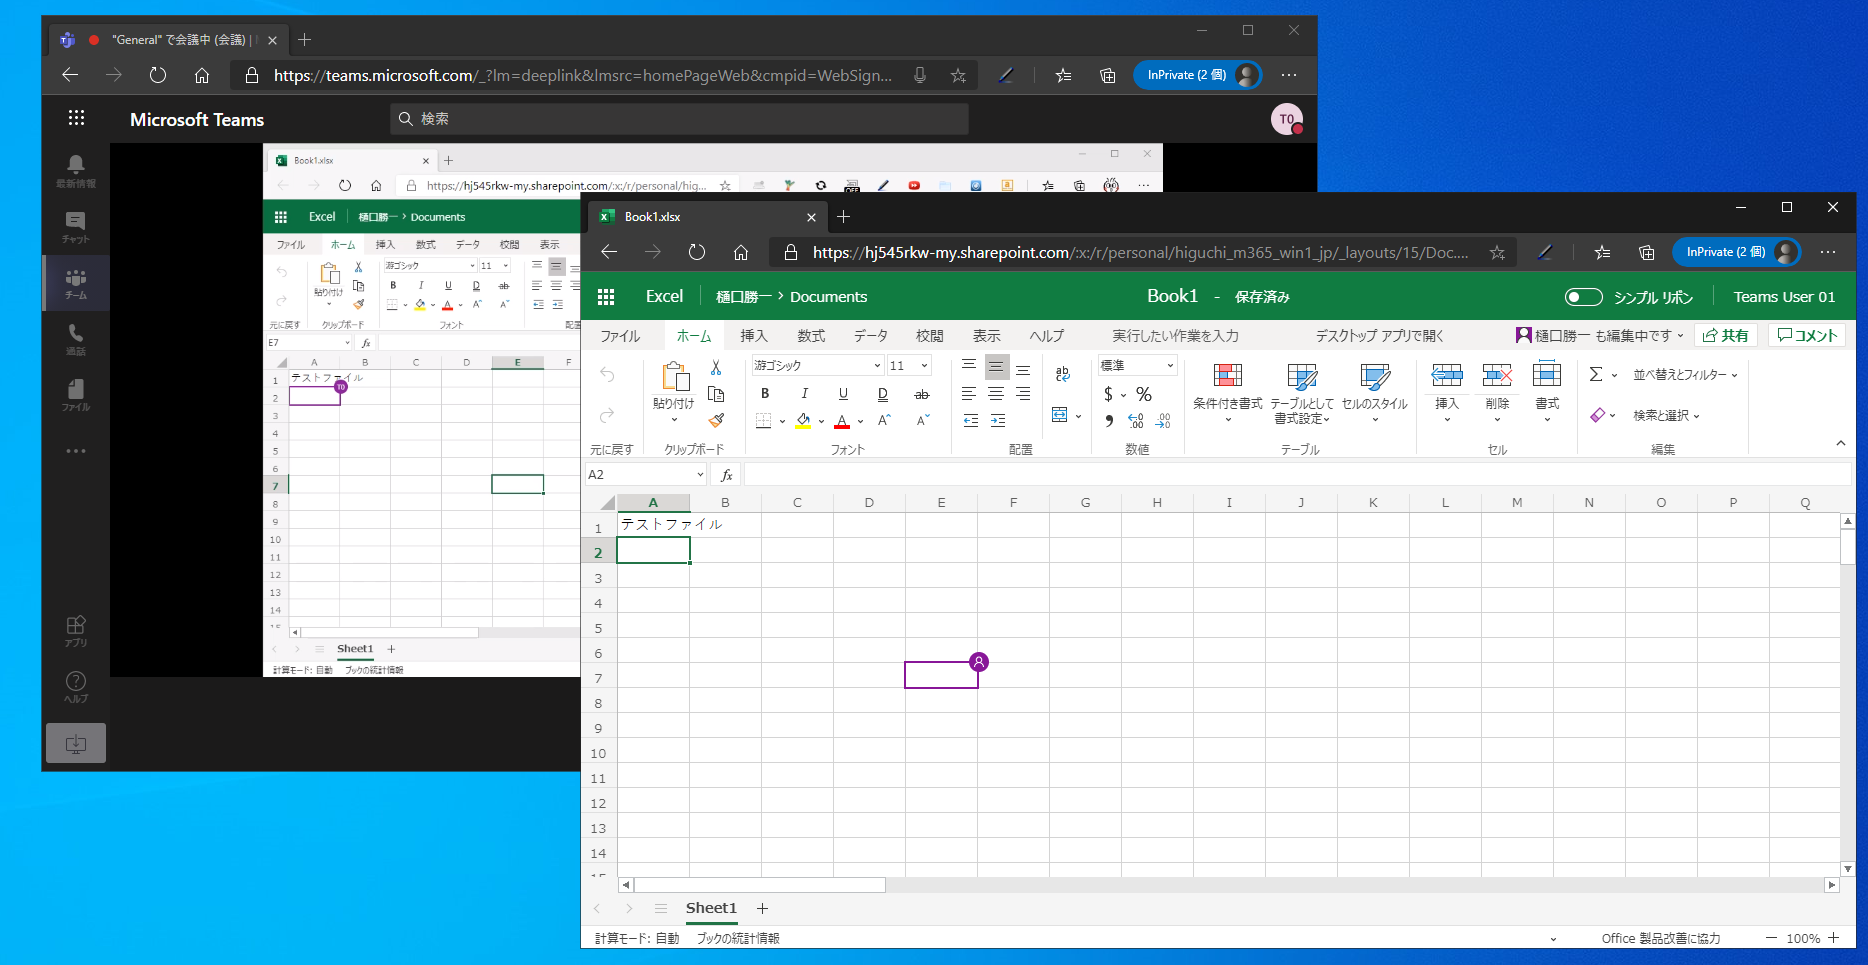Screen dimensions: 1868x965
Task: Click the clear eraser icon in 編集 group
Action: 1598,415
